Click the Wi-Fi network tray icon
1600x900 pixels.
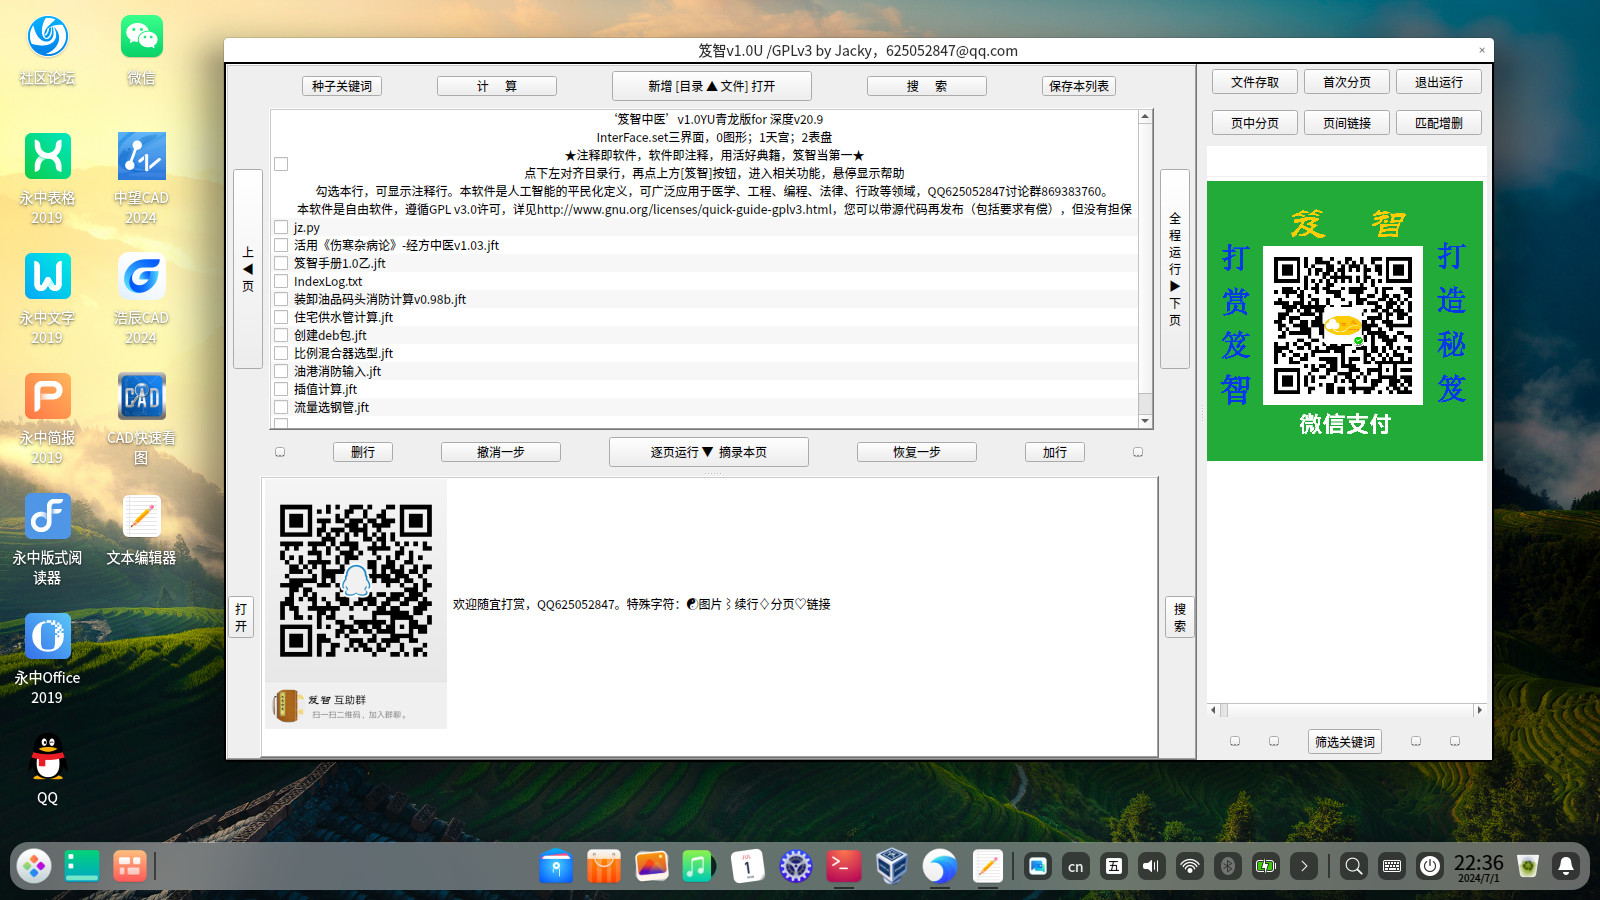coord(1189,866)
